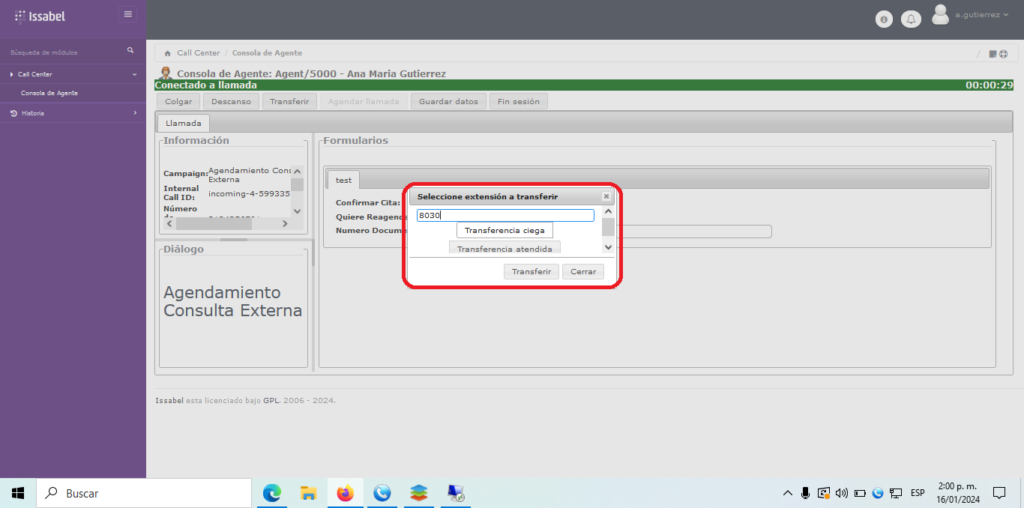Click the info icon in header
Image resolution: width=1024 pixels, height=508 pixels.
884,19
